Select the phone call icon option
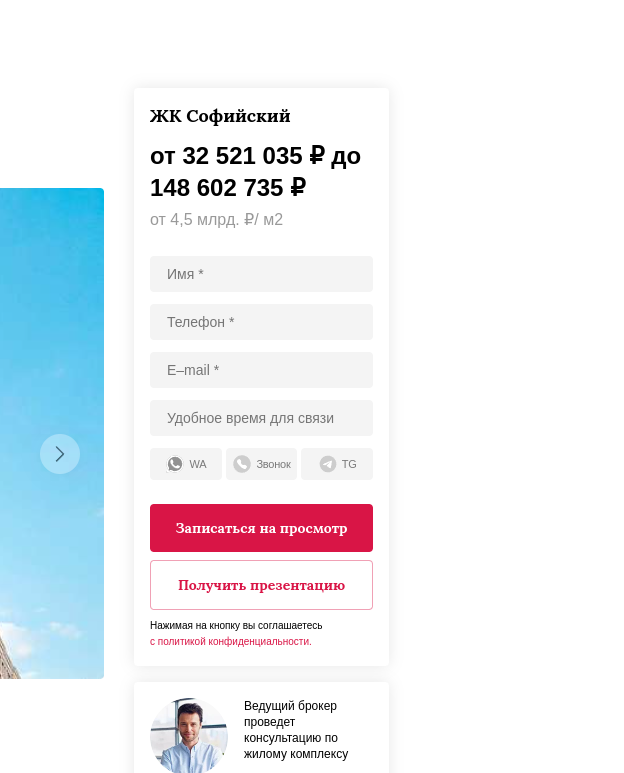This screenshot has height=773, width=624. (x=242, y=464)
